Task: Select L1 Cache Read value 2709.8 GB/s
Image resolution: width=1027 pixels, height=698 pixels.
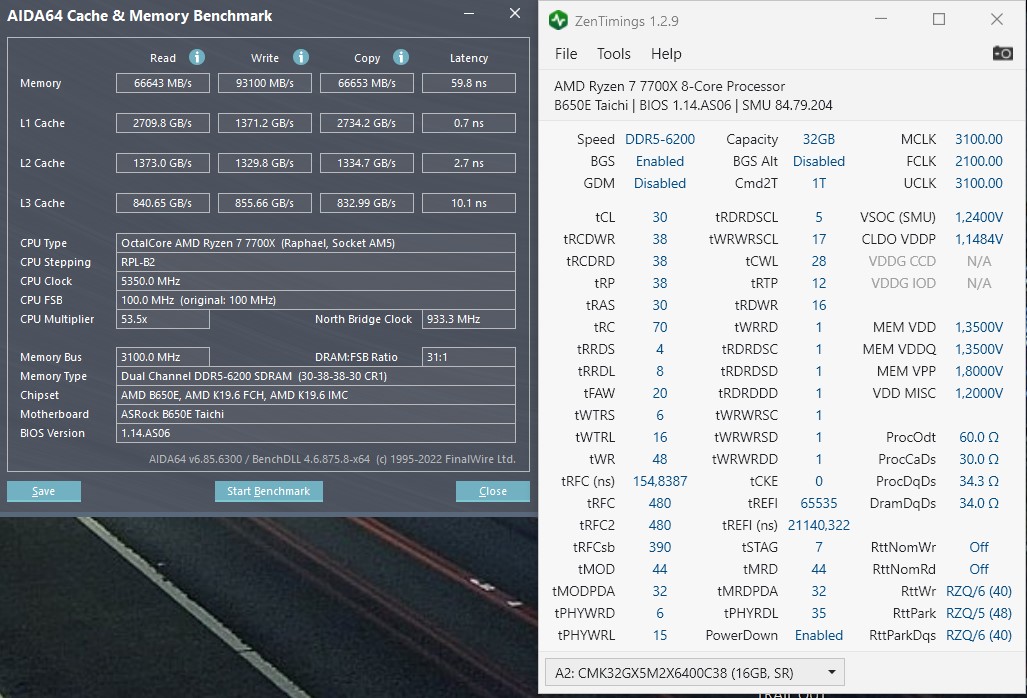Action: [163, 123]
